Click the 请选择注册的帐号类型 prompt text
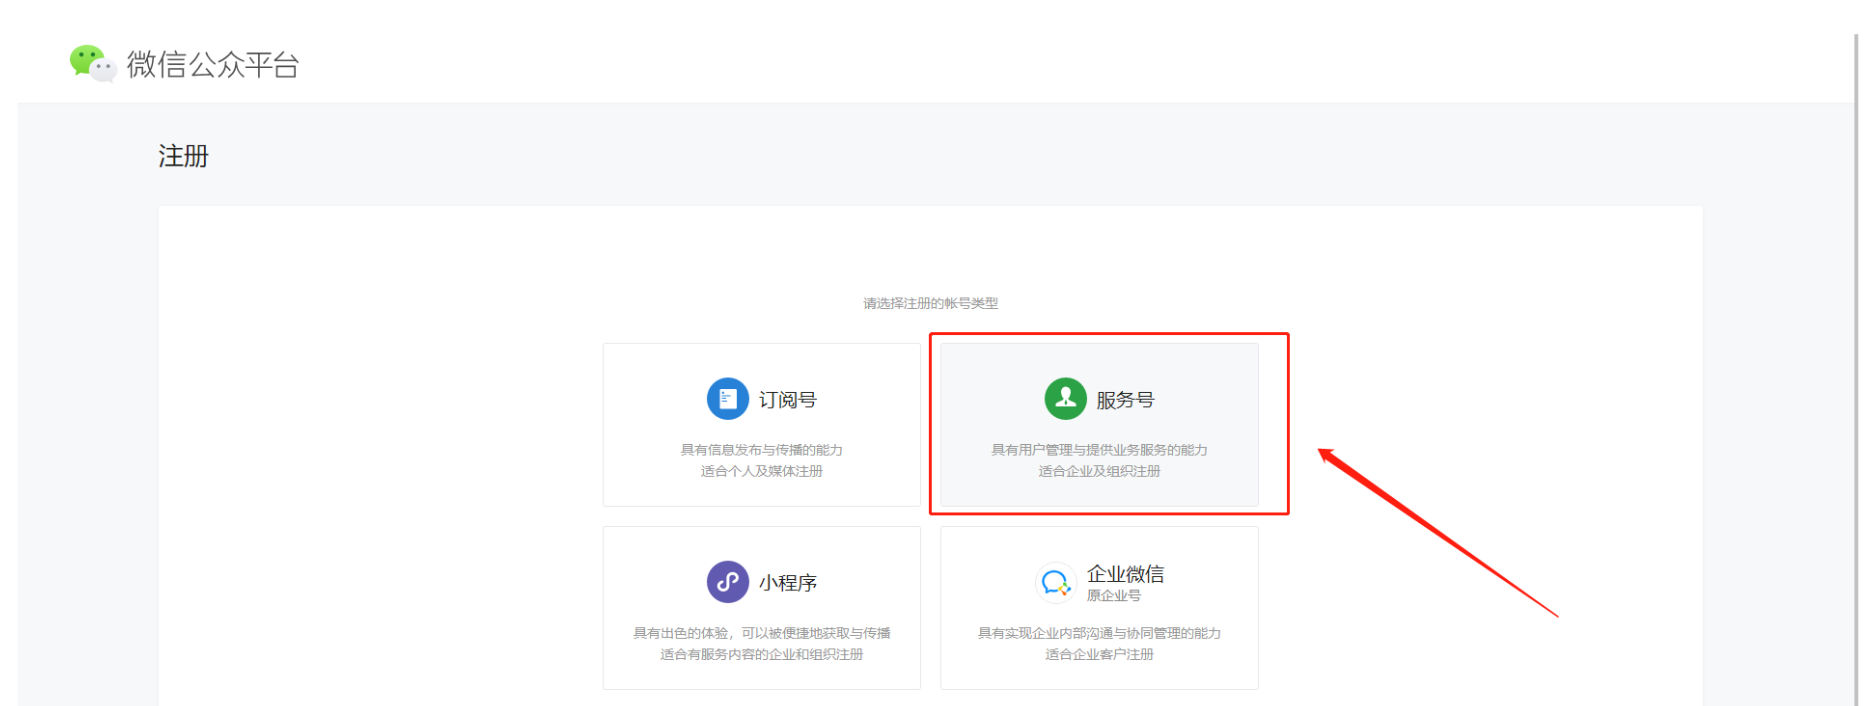The width and height of the screenshot is (1869, 706). 931,303
